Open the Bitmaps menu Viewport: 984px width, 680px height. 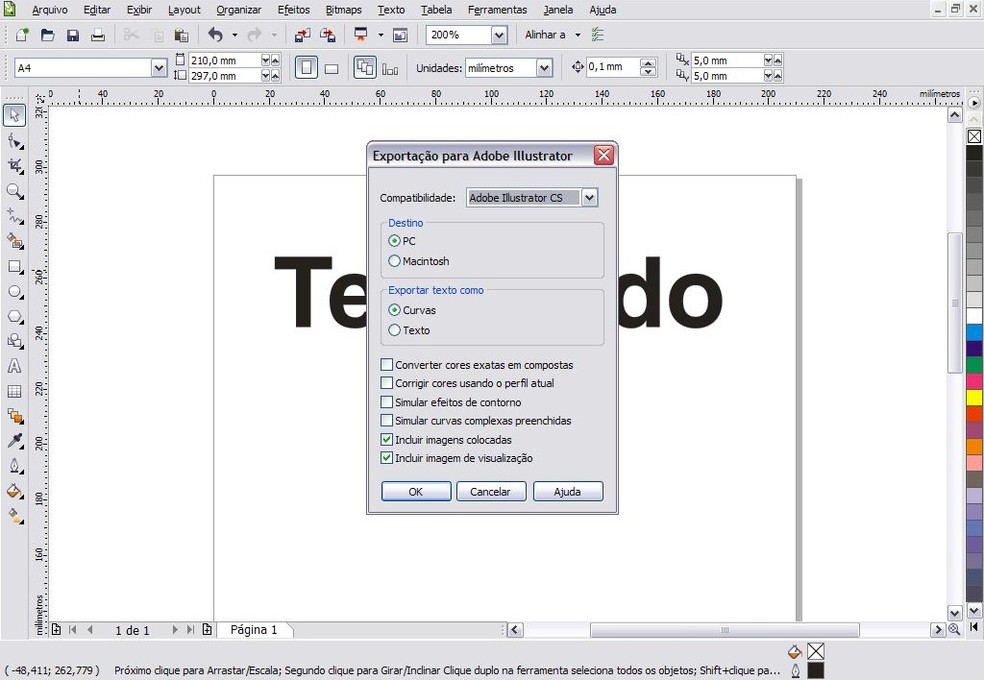point(343,9)
